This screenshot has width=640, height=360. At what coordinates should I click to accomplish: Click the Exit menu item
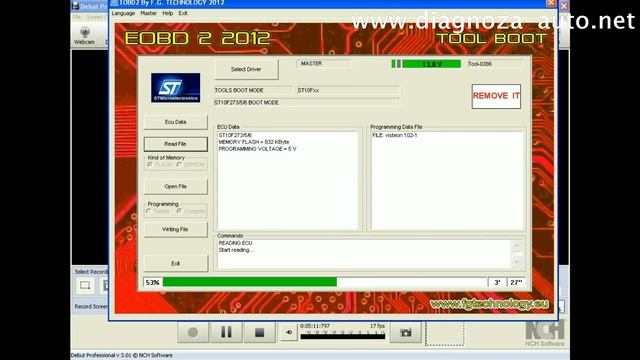pos(183,13)
